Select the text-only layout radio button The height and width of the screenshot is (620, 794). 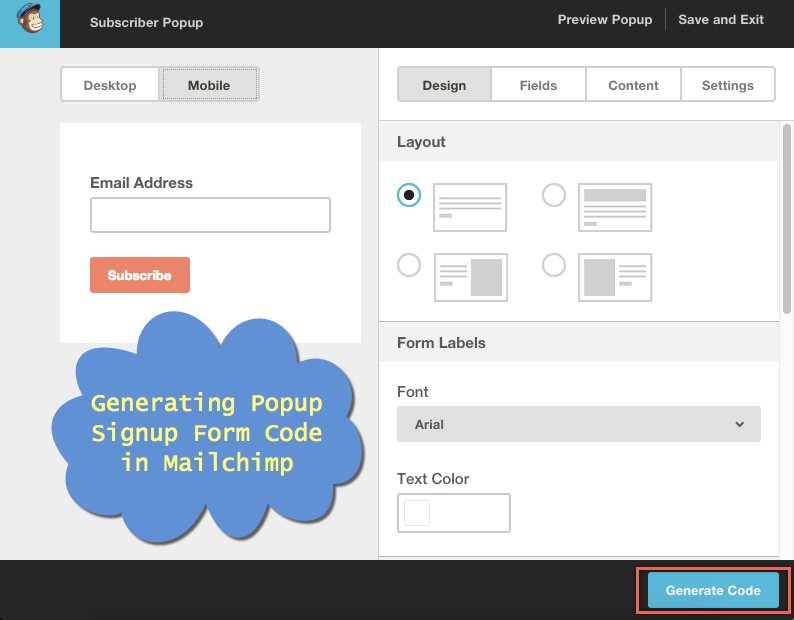pyautogui.click(x=409, y=195)
